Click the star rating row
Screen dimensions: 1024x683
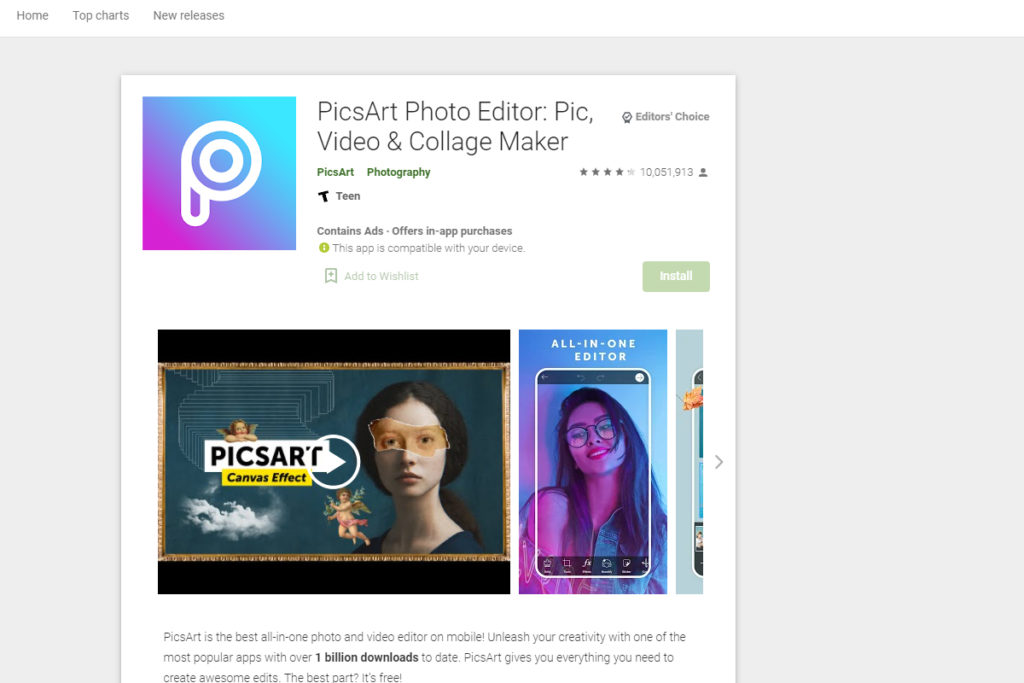(607, 172)
